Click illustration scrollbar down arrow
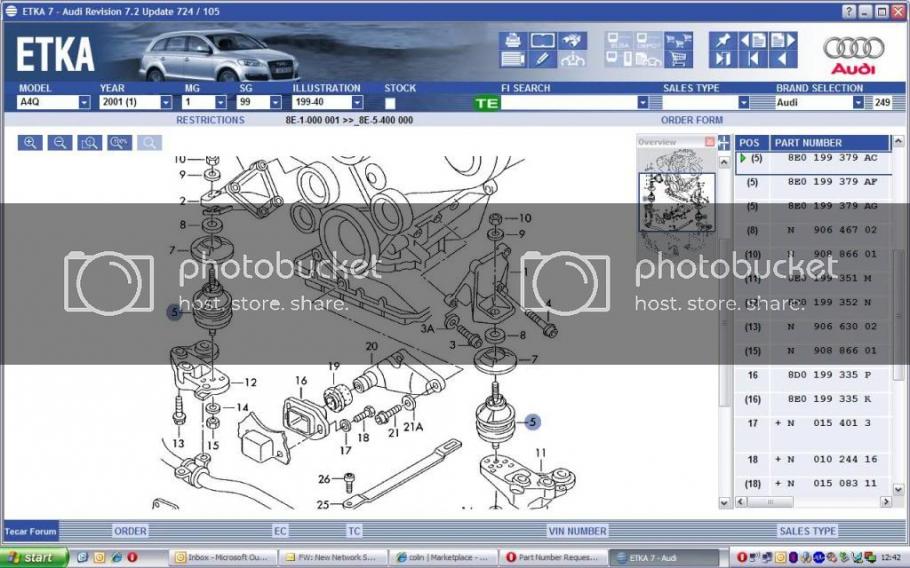Image resolution: width=910 pixels, height=568 pixels. (x=724, y=502)
